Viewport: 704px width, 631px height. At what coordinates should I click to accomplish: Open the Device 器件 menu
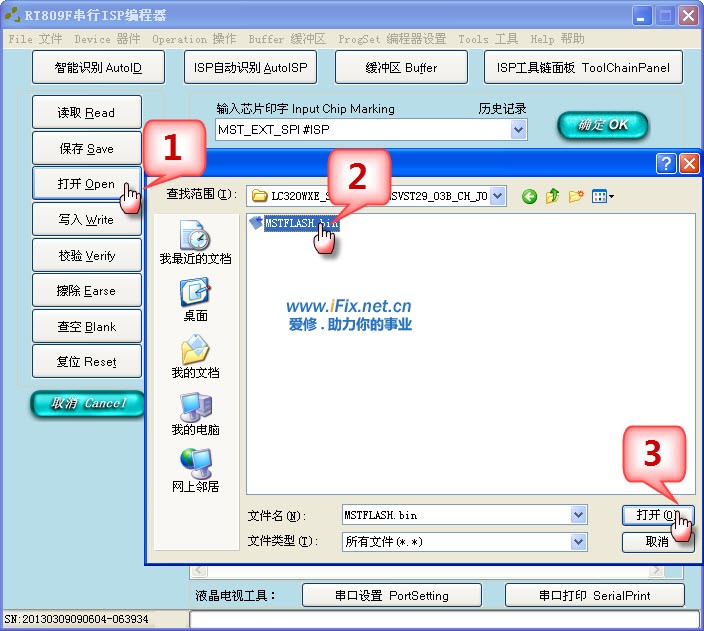pyautogui.click(x=107, y=39)
